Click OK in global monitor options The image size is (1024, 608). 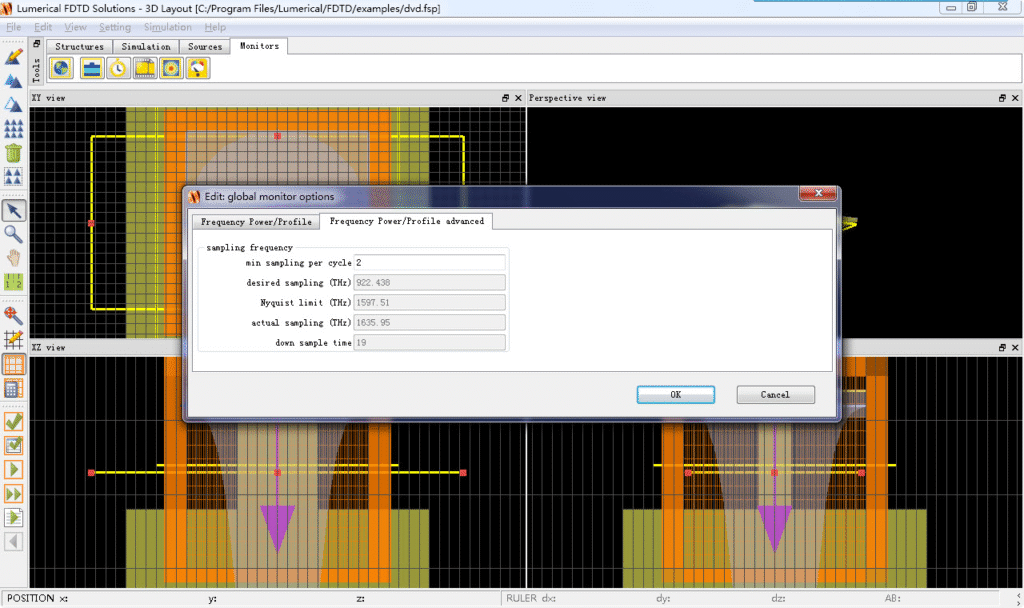[675, 395]
